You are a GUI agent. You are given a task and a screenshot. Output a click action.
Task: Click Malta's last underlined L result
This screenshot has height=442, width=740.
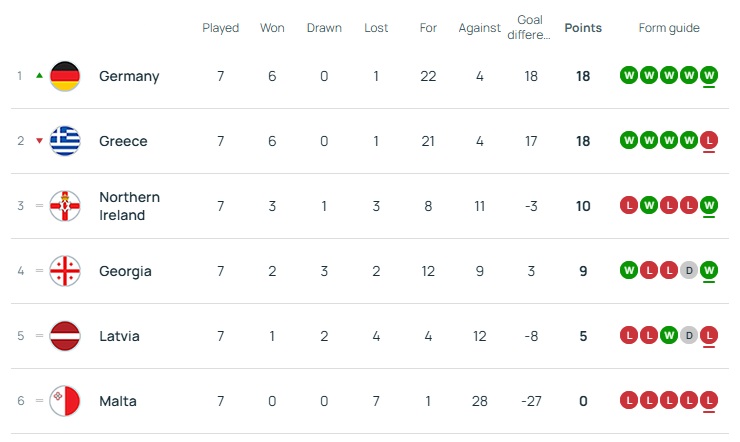coord(709,401)
